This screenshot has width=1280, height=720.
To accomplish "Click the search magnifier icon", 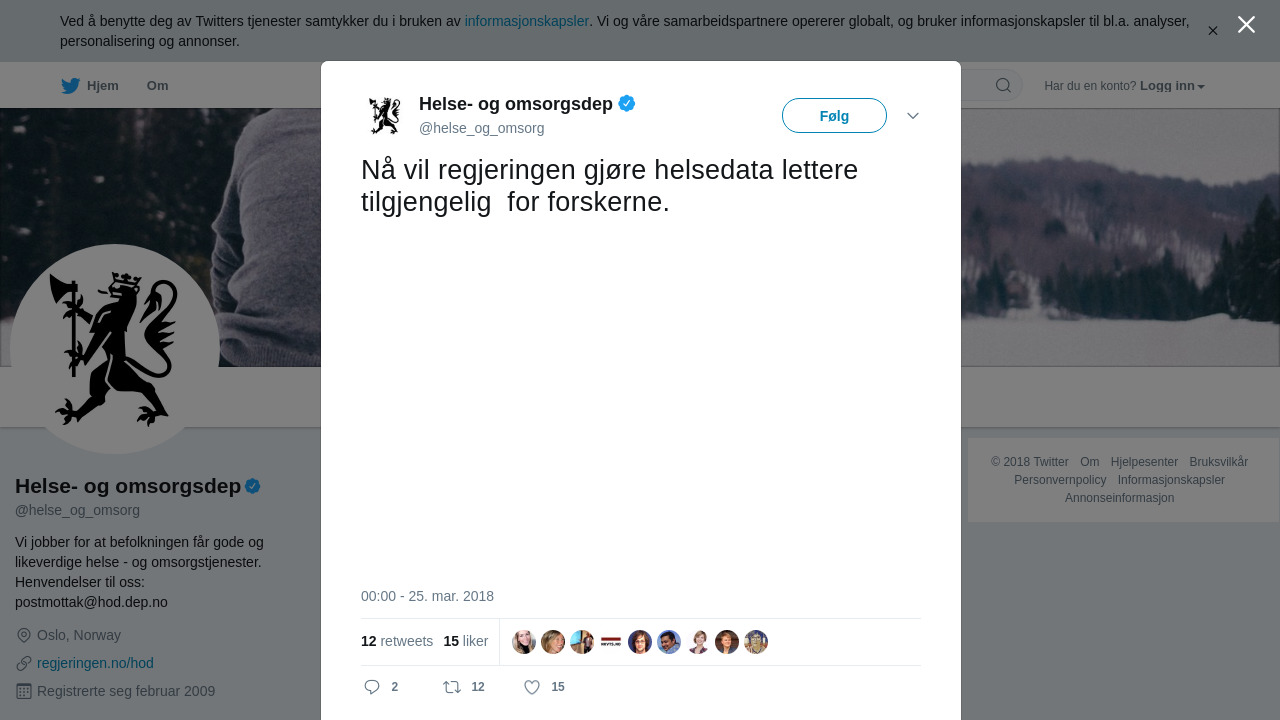I will click(x=1003, y=85).
